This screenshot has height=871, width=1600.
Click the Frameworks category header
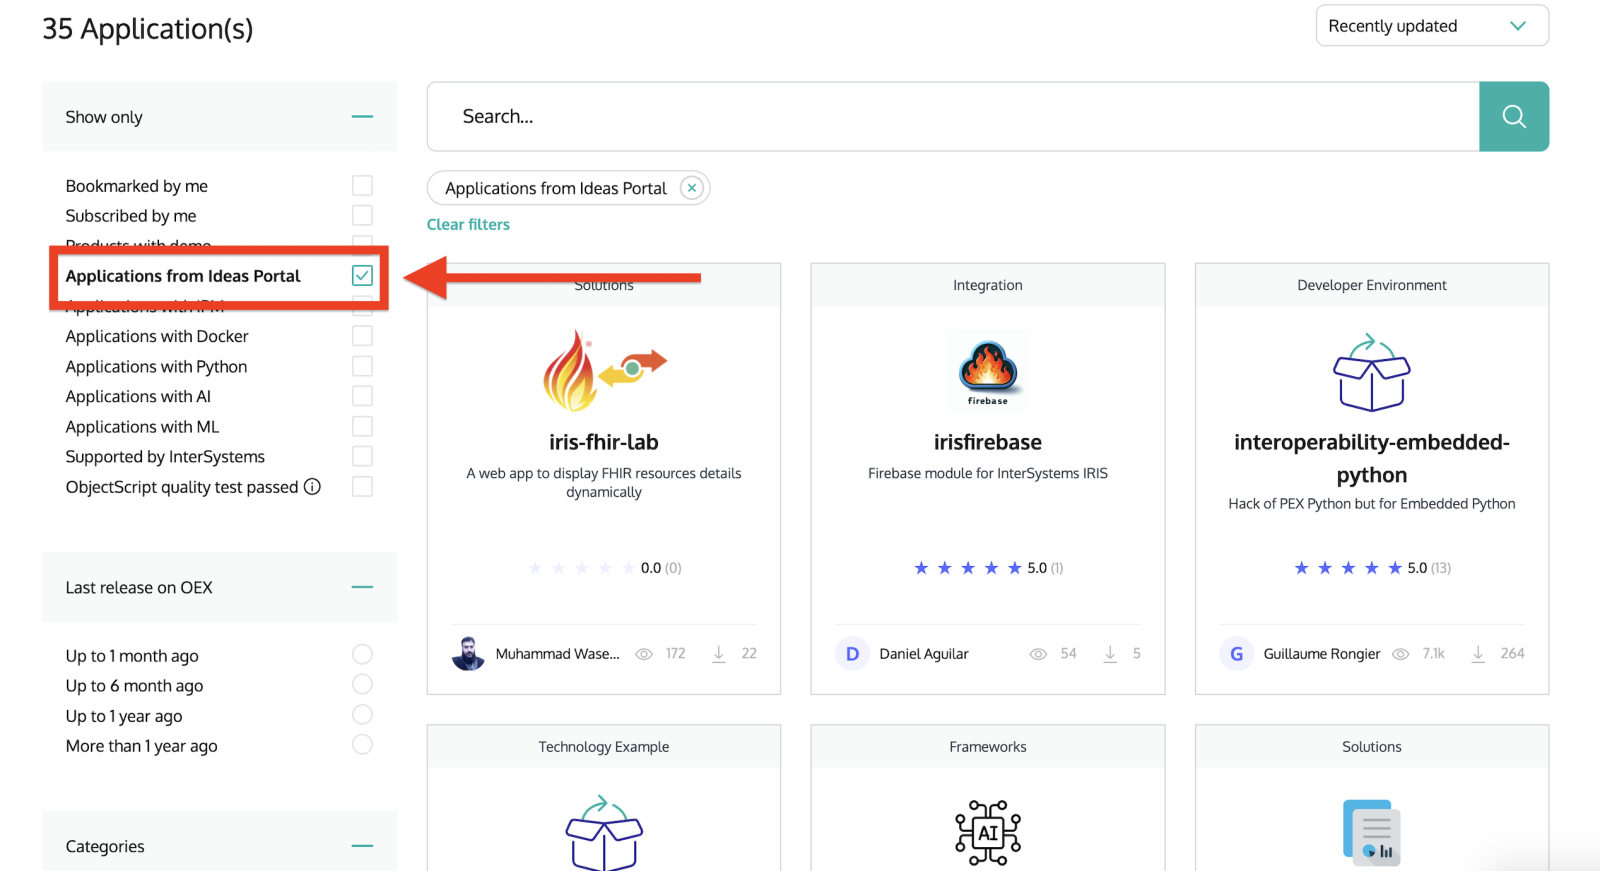(x=988, y=747)
